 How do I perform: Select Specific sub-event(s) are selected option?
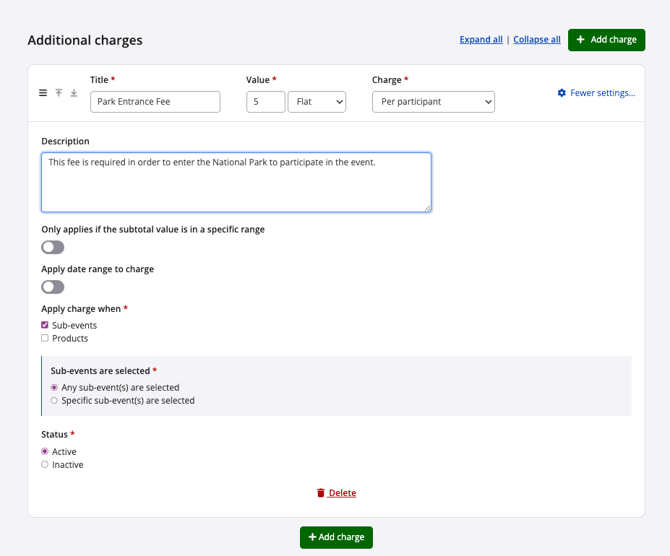[54, 401]
